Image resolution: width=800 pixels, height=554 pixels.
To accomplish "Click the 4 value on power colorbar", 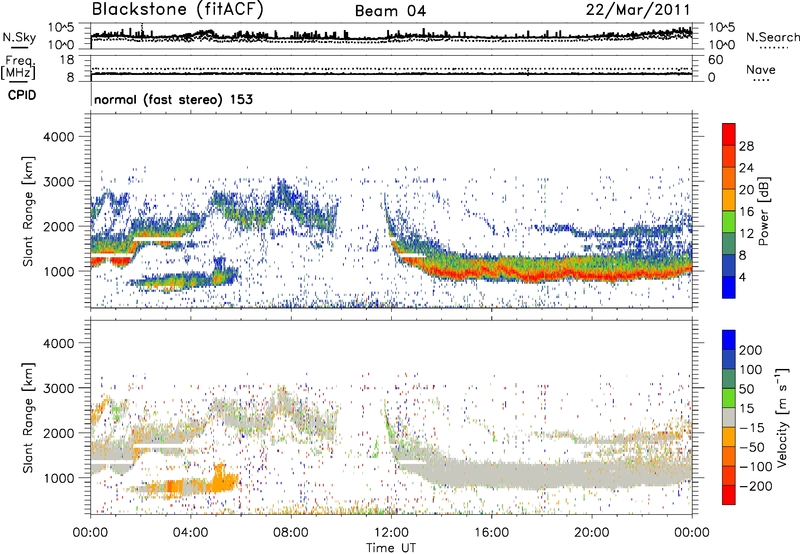I will (x=742, y=277).
